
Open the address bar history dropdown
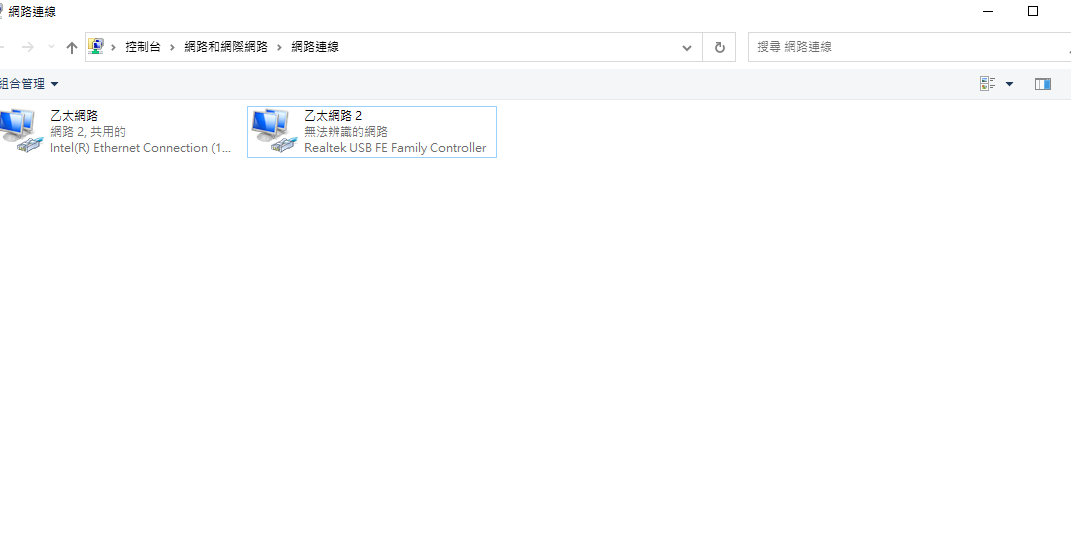pyautogui.click(x=686, y=47)
